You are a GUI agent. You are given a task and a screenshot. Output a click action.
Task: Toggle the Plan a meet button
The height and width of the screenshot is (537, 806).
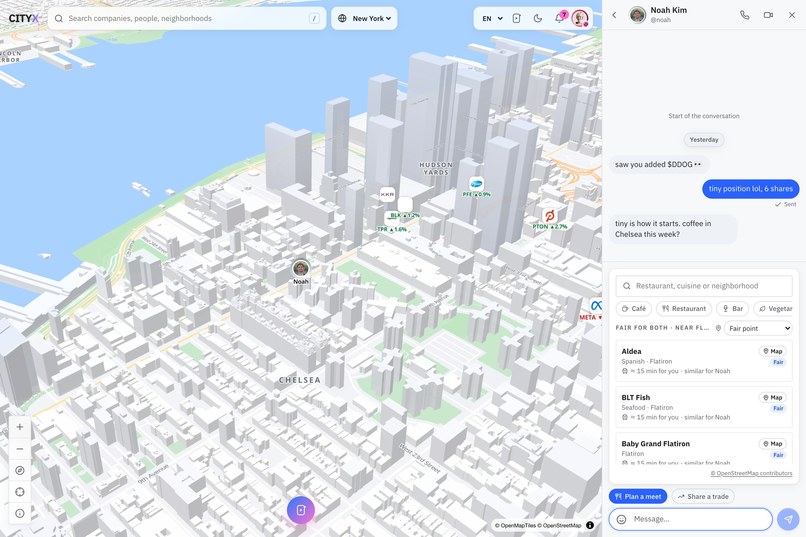[638, 496]
